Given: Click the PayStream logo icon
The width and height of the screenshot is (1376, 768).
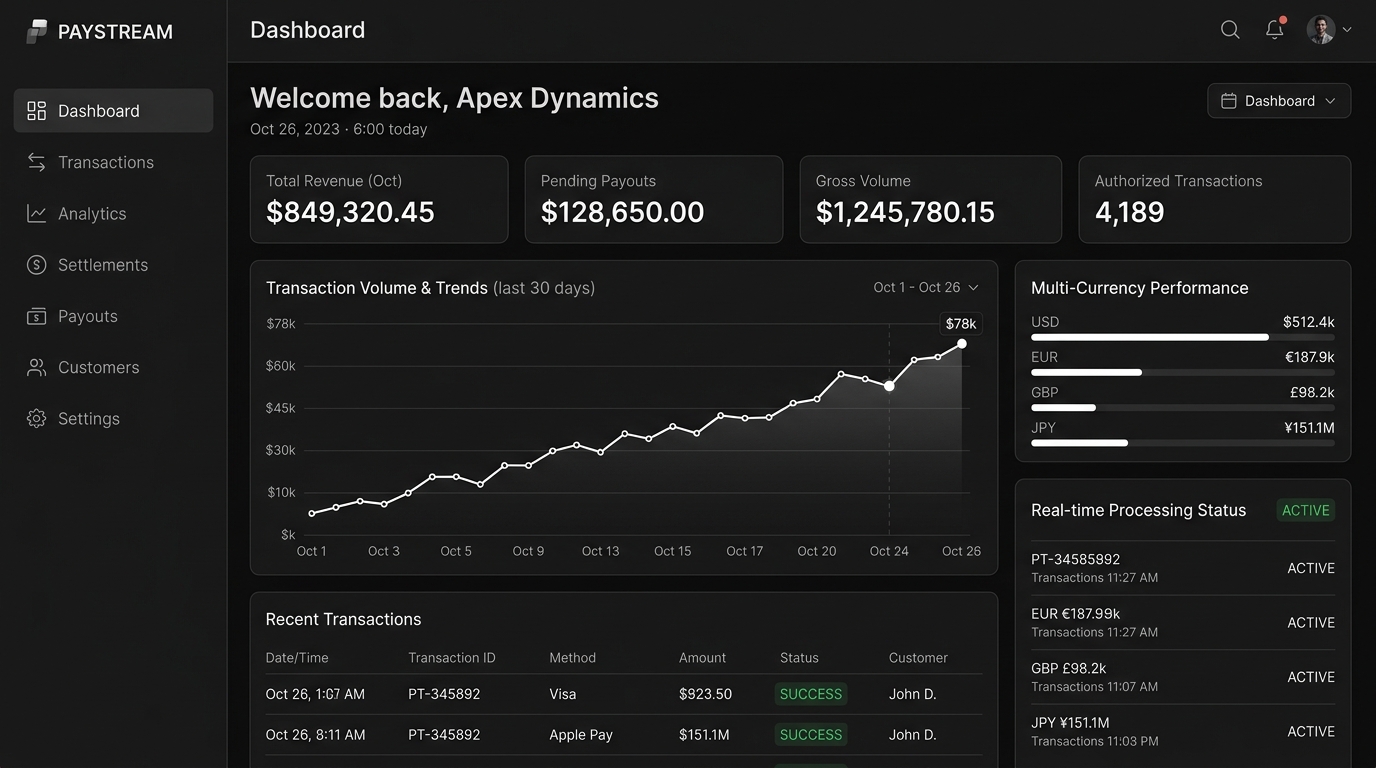Looking at the screenshot, I should [37, 32].
